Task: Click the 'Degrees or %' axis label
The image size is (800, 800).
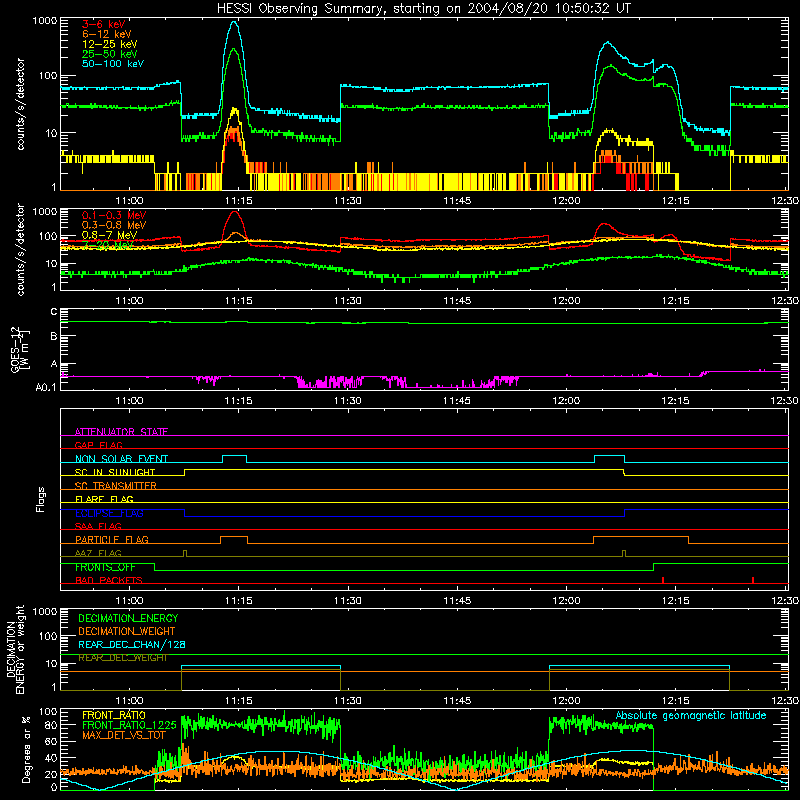Action: coord(26,749)
